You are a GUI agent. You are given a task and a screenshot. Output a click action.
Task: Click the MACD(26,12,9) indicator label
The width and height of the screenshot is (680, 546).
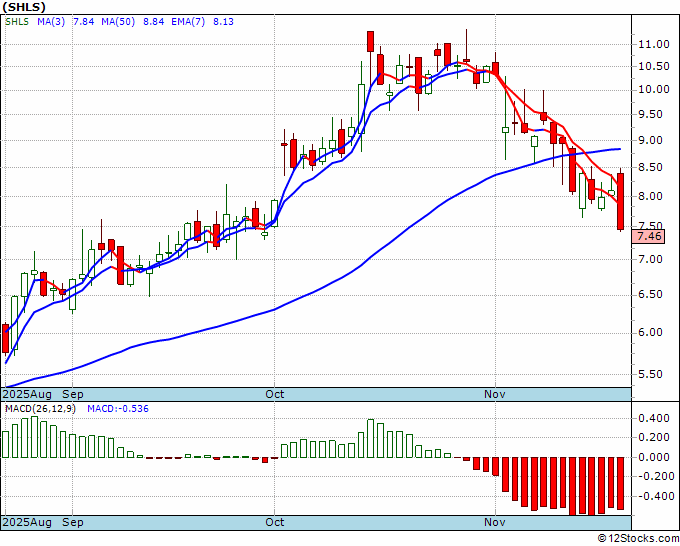(x=40, y=409)
